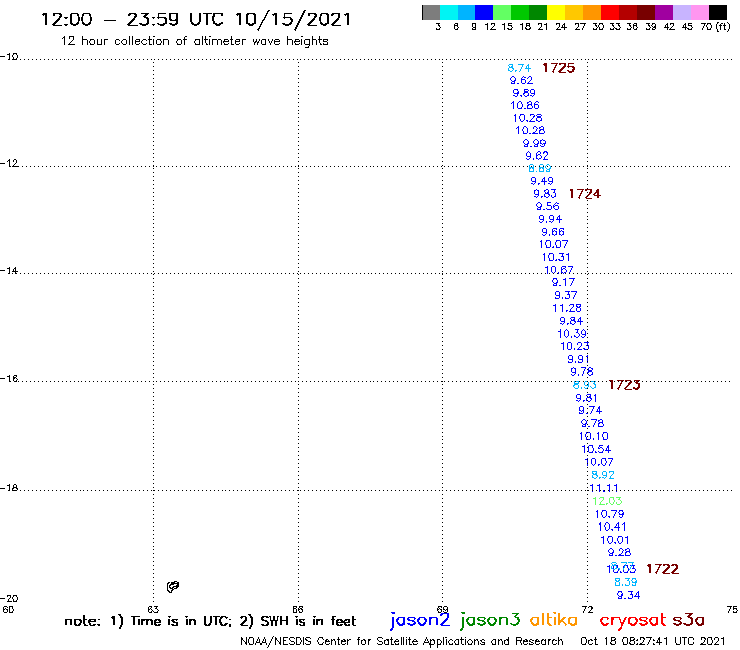Click the wave height value '11.28'

pos(567,308)
